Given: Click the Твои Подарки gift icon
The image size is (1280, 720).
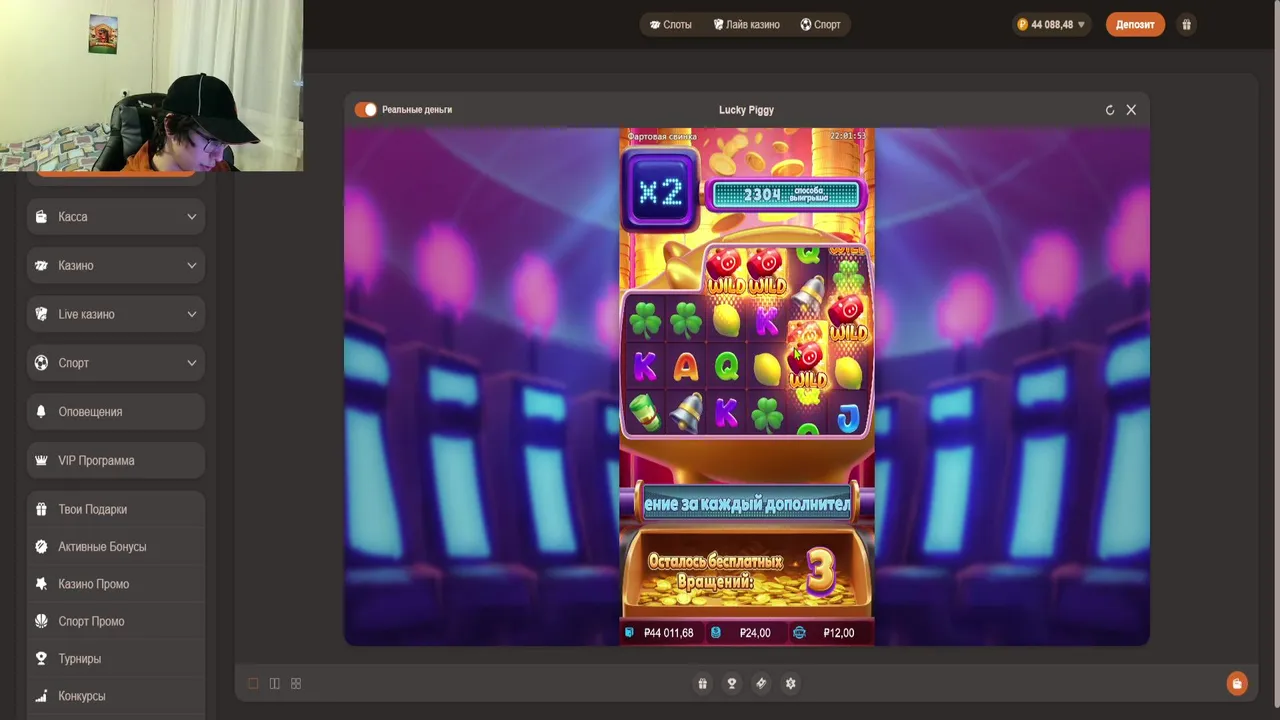Looking at the screenshot, I should pos(41,509).
